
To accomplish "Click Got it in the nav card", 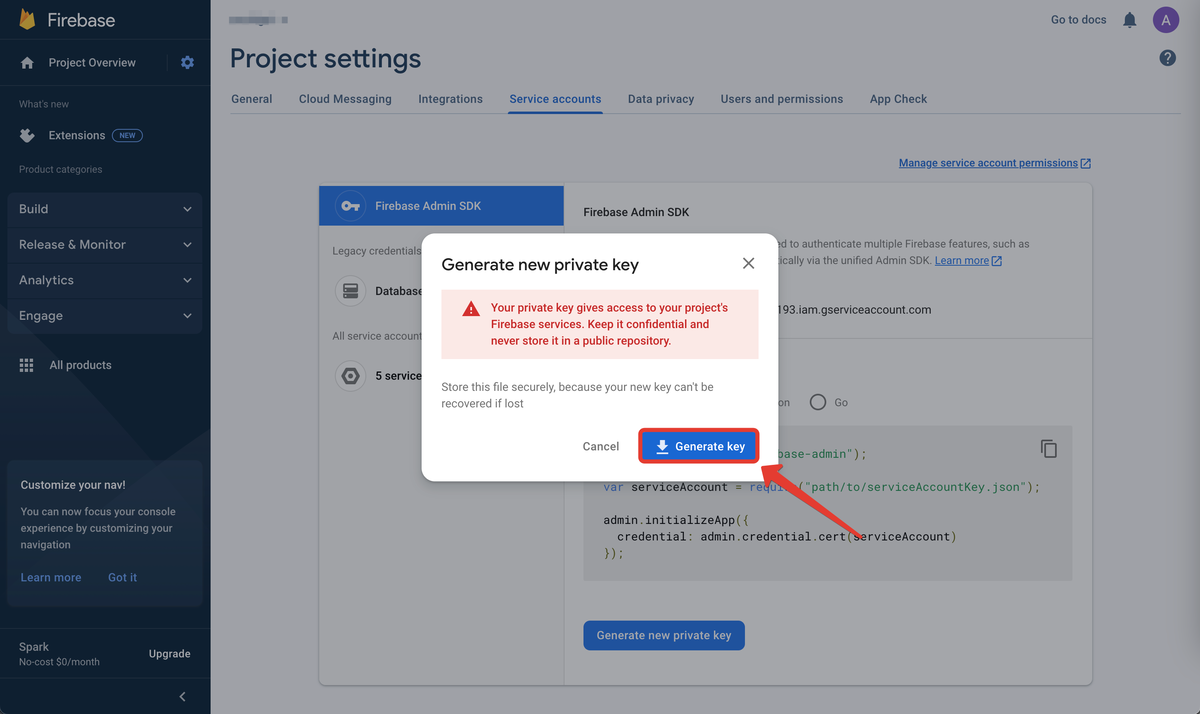I will pyautogui.click(x=123, y=578).
